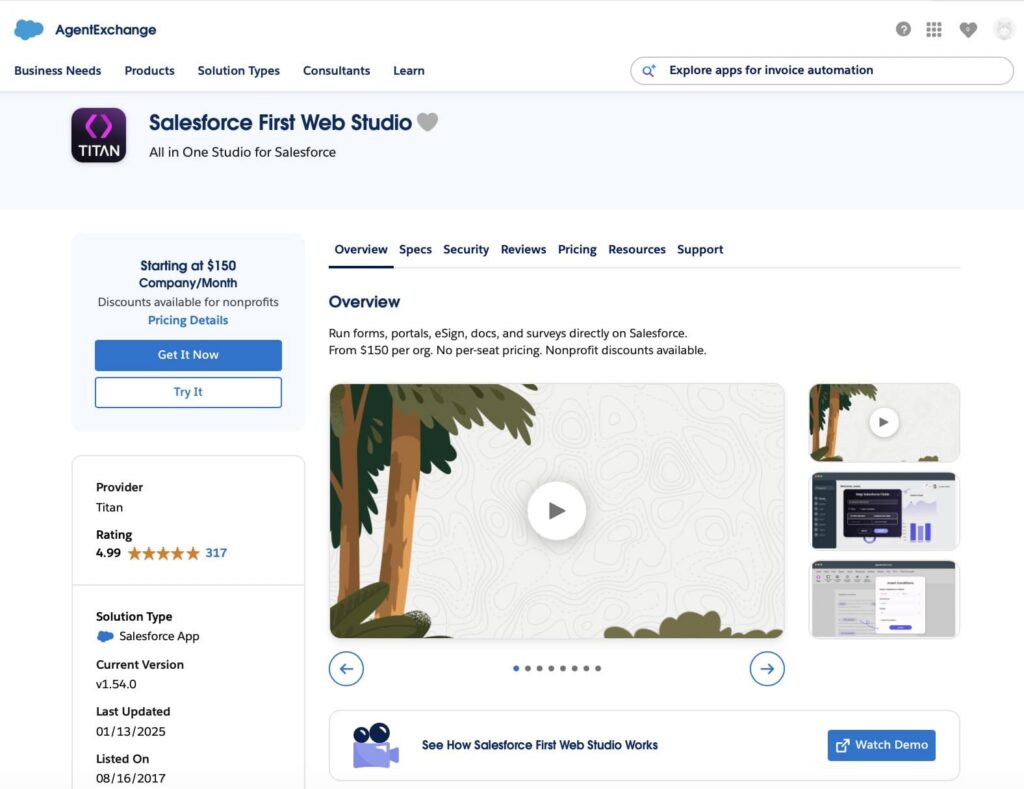1024x789 pixels.
Task: Go to previous carousel slide
Action: [346, 669]
